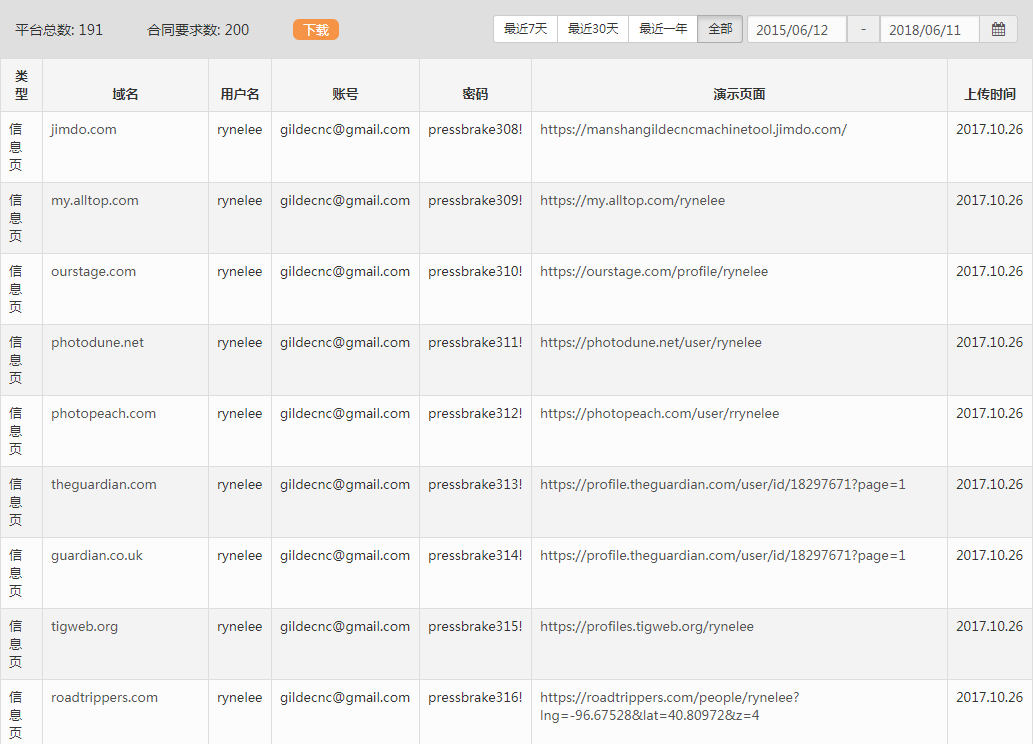This screenshot has height=744, width=1033.
Task: Edit the start date 2015/06/12 field
Action: tap(796, 30)
